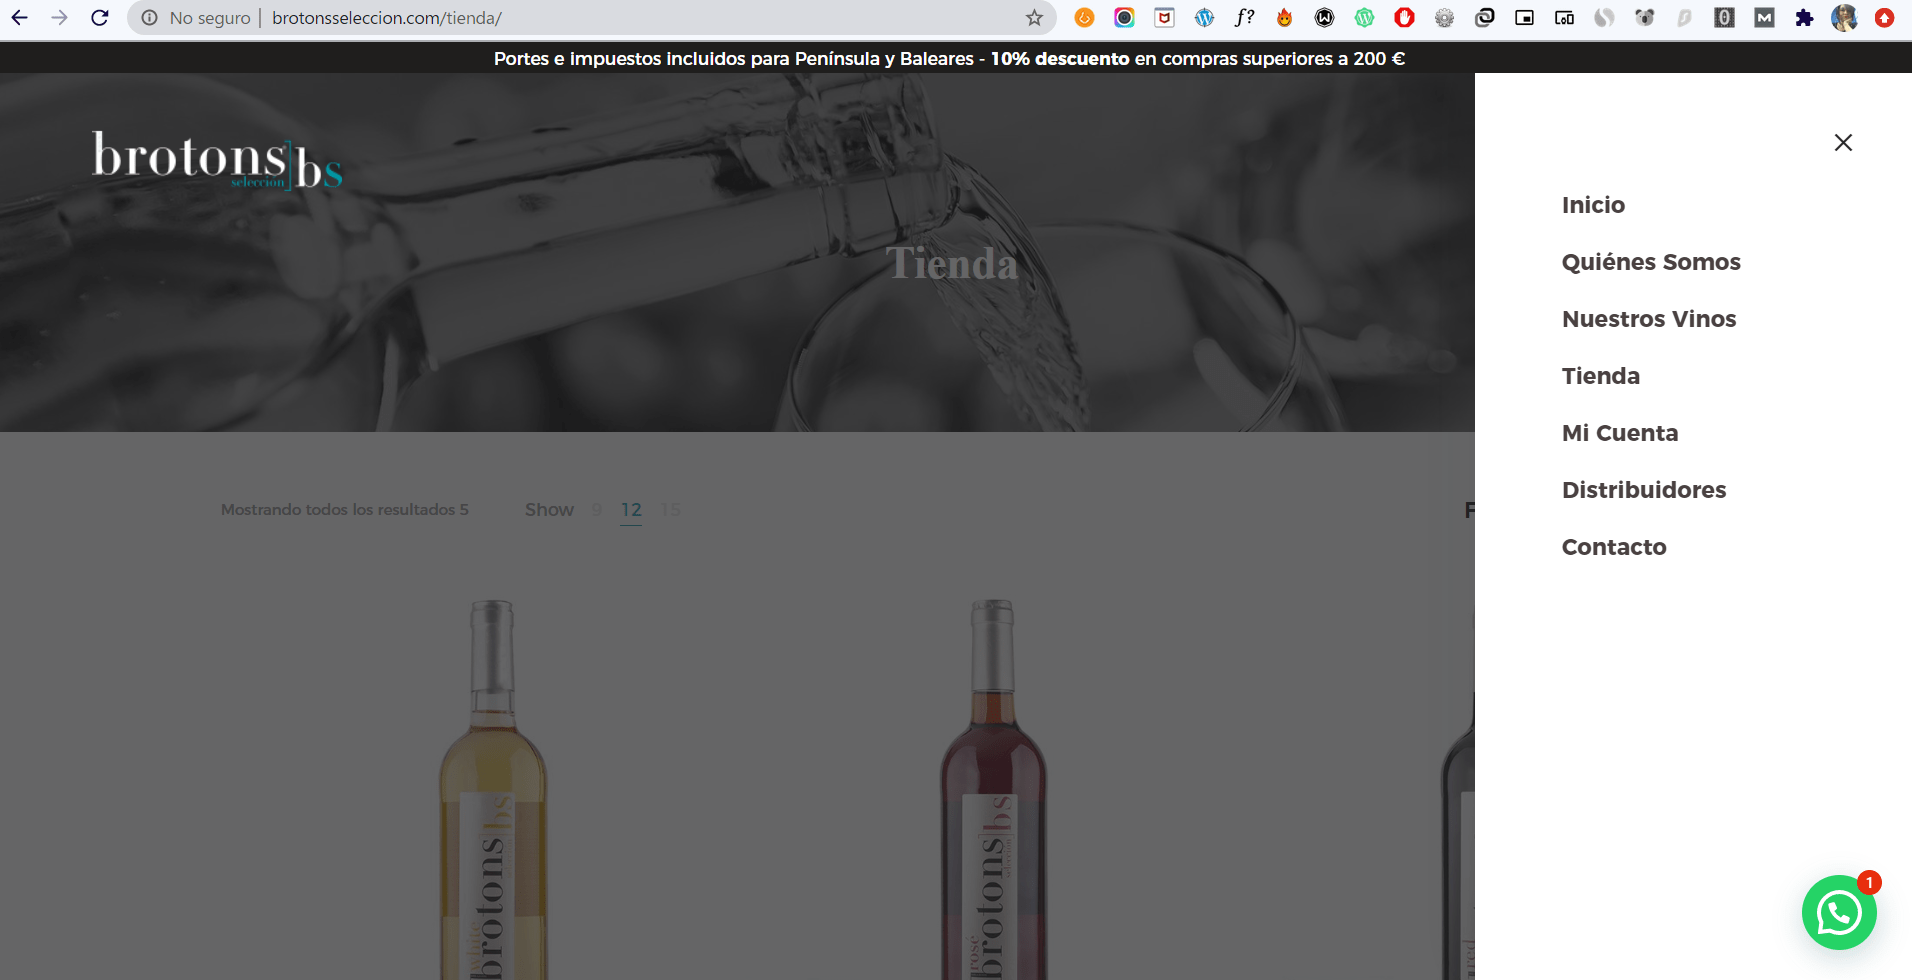Open the WhatsApp chat bubble
This screenshot has width=1912, height=980.
pyautogui.click(x=1839, y=912)
